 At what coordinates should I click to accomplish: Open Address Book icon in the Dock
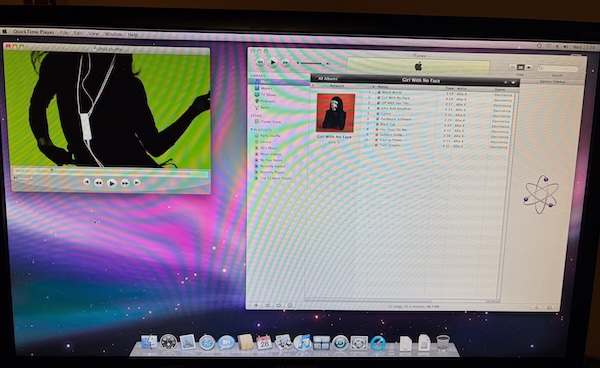tap(245, 342)
